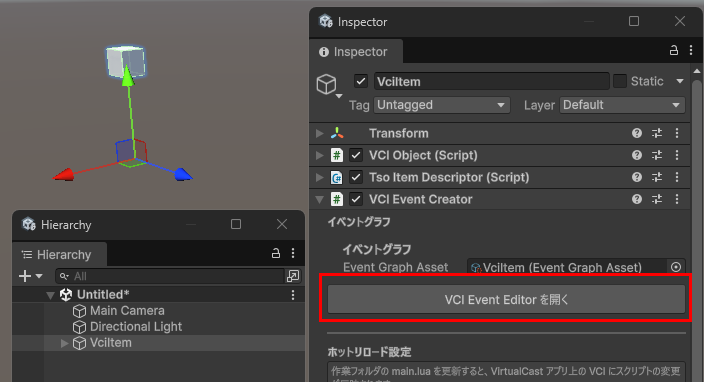The image size is (704, 382).
Task: Select the Hierarchy tab
Action: pyautogui.click(x=59, y=255)
